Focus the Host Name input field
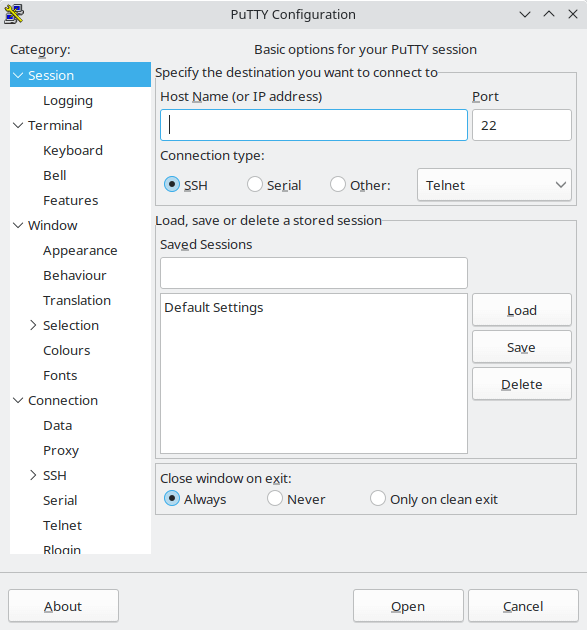This screenshot has width=587, height=630. (314, 125)
